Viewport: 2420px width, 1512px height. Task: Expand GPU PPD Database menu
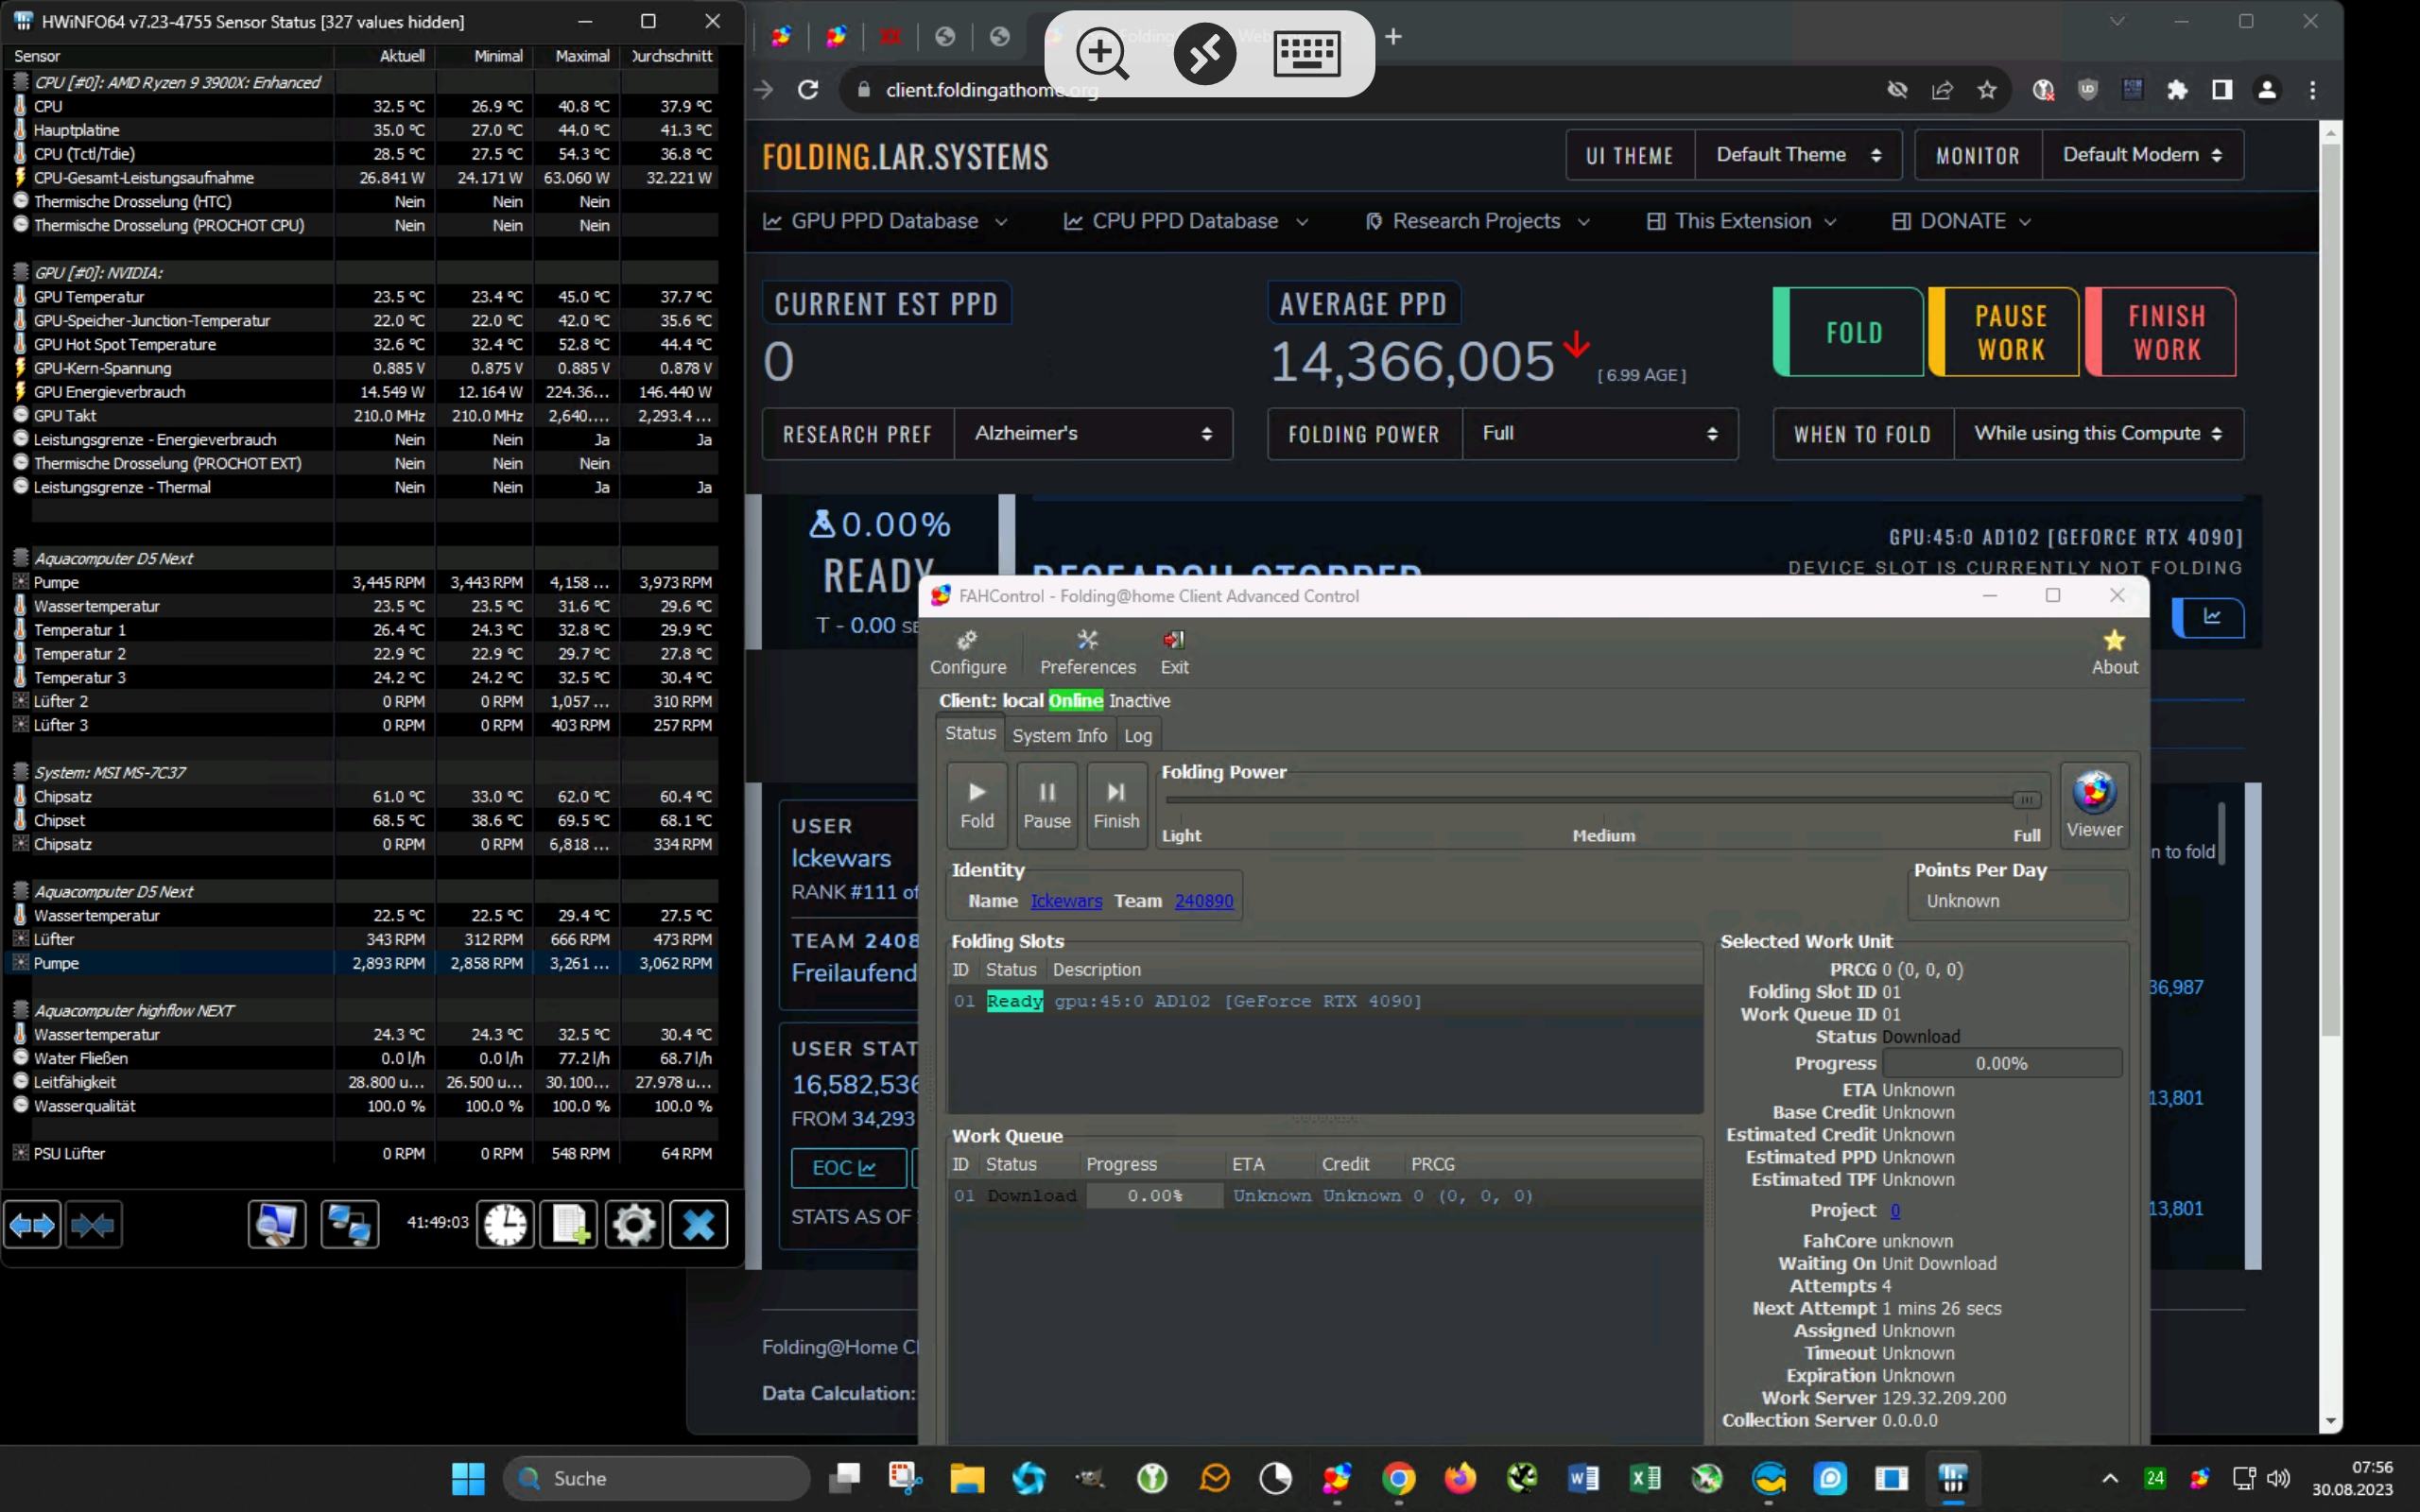click(x=885, y=221)
